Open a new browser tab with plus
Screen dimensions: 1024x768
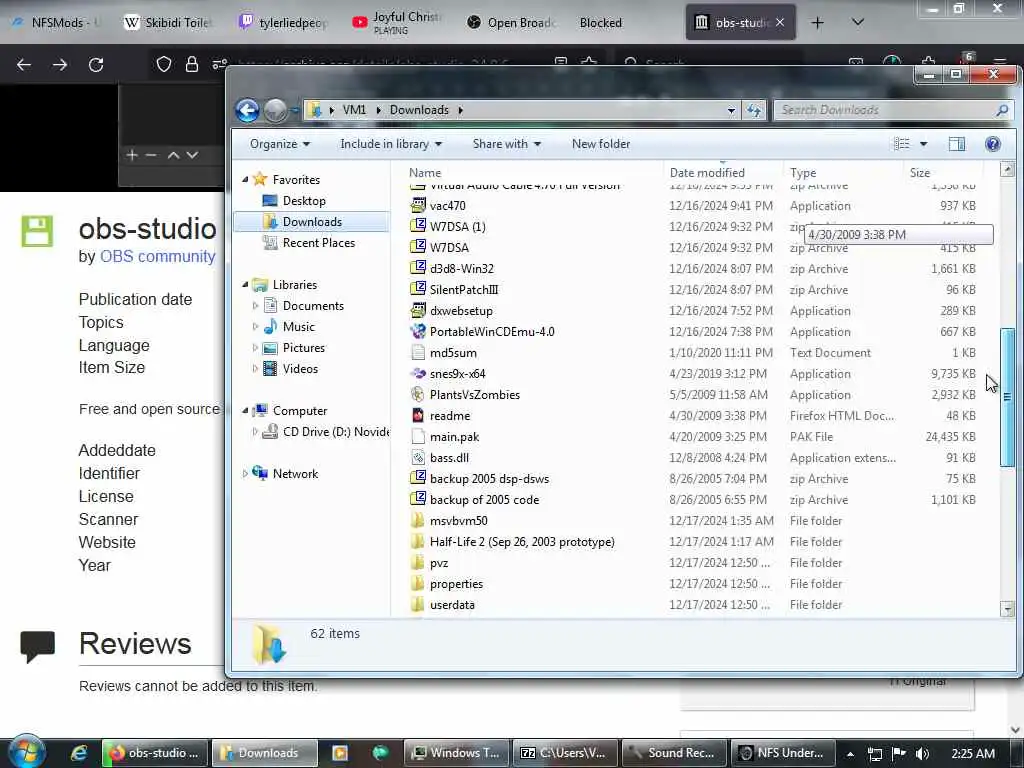(817, 23)
